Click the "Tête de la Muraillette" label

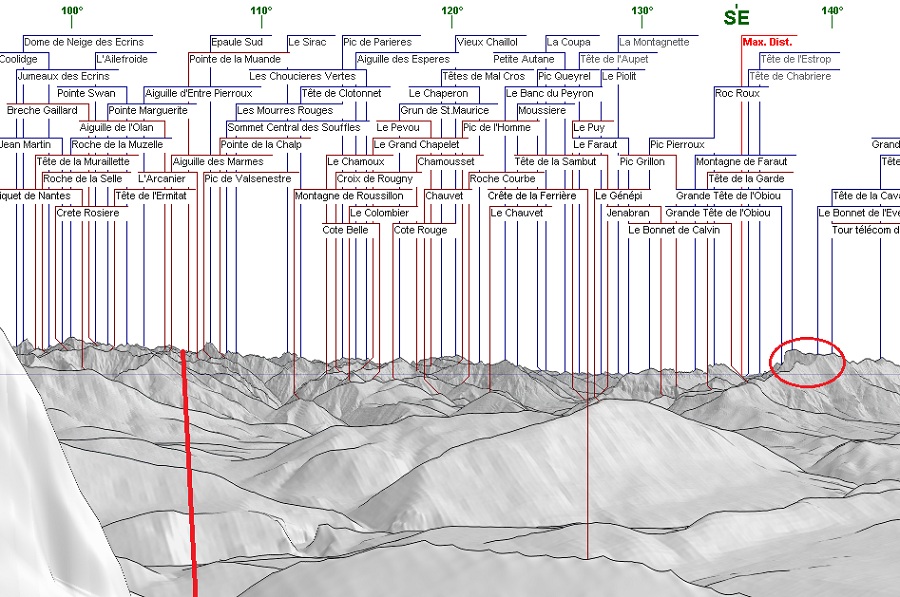(x=83, y=162)
